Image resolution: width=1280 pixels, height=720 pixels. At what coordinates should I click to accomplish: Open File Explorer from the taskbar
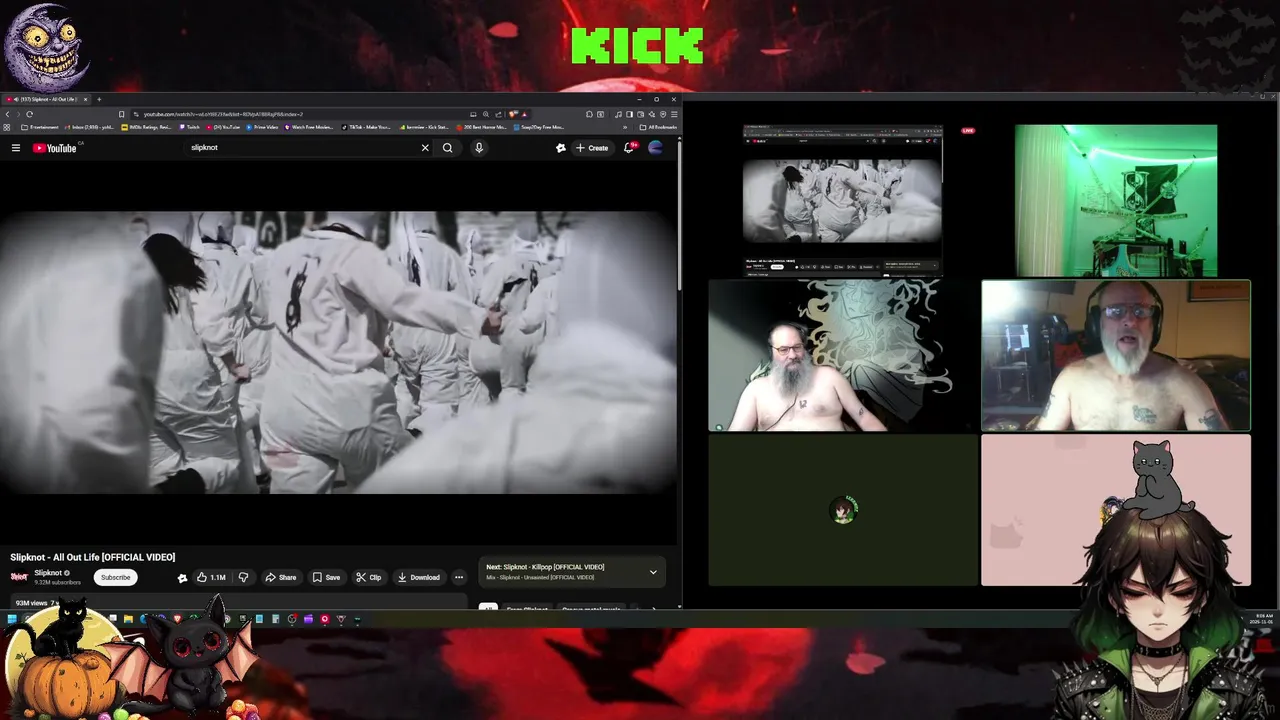(x=128, y=619)
